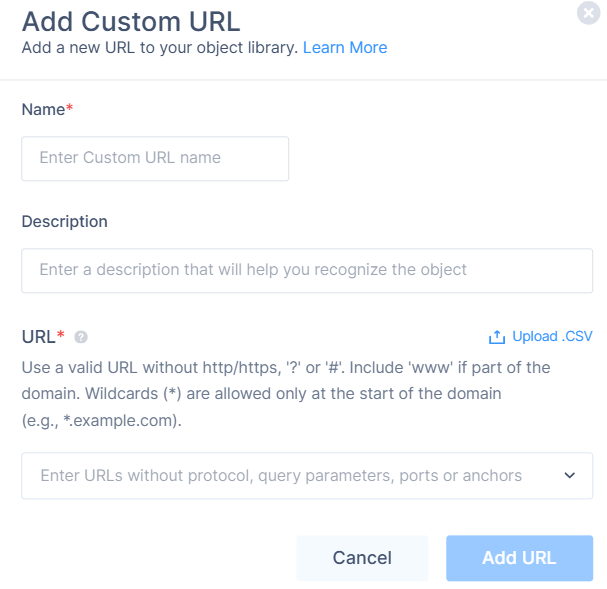Click the Name field label
The height and width of the screenshot is (589, 607).
coord(43,109)
